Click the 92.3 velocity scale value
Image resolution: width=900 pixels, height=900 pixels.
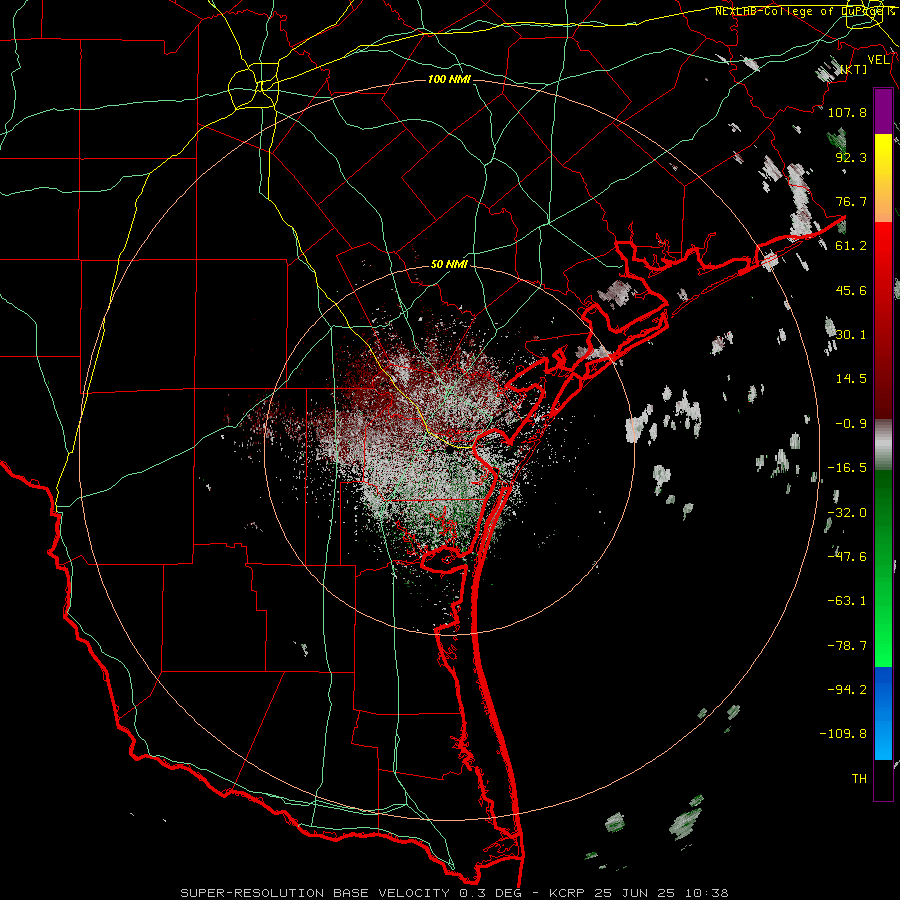pos(851,157)
